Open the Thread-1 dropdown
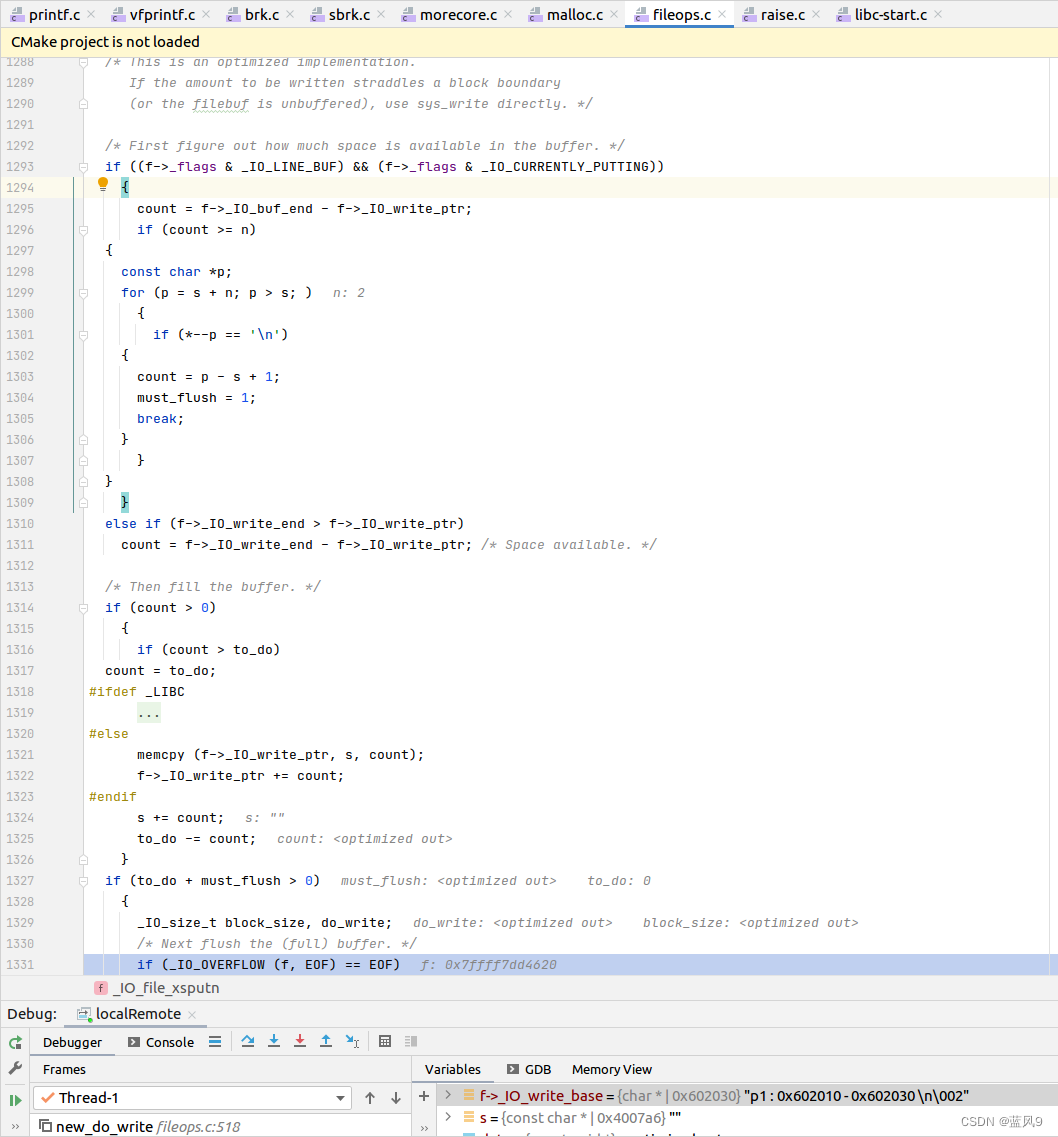Viewport: 1058px width, 1137px height. [x=340, y=1097]
